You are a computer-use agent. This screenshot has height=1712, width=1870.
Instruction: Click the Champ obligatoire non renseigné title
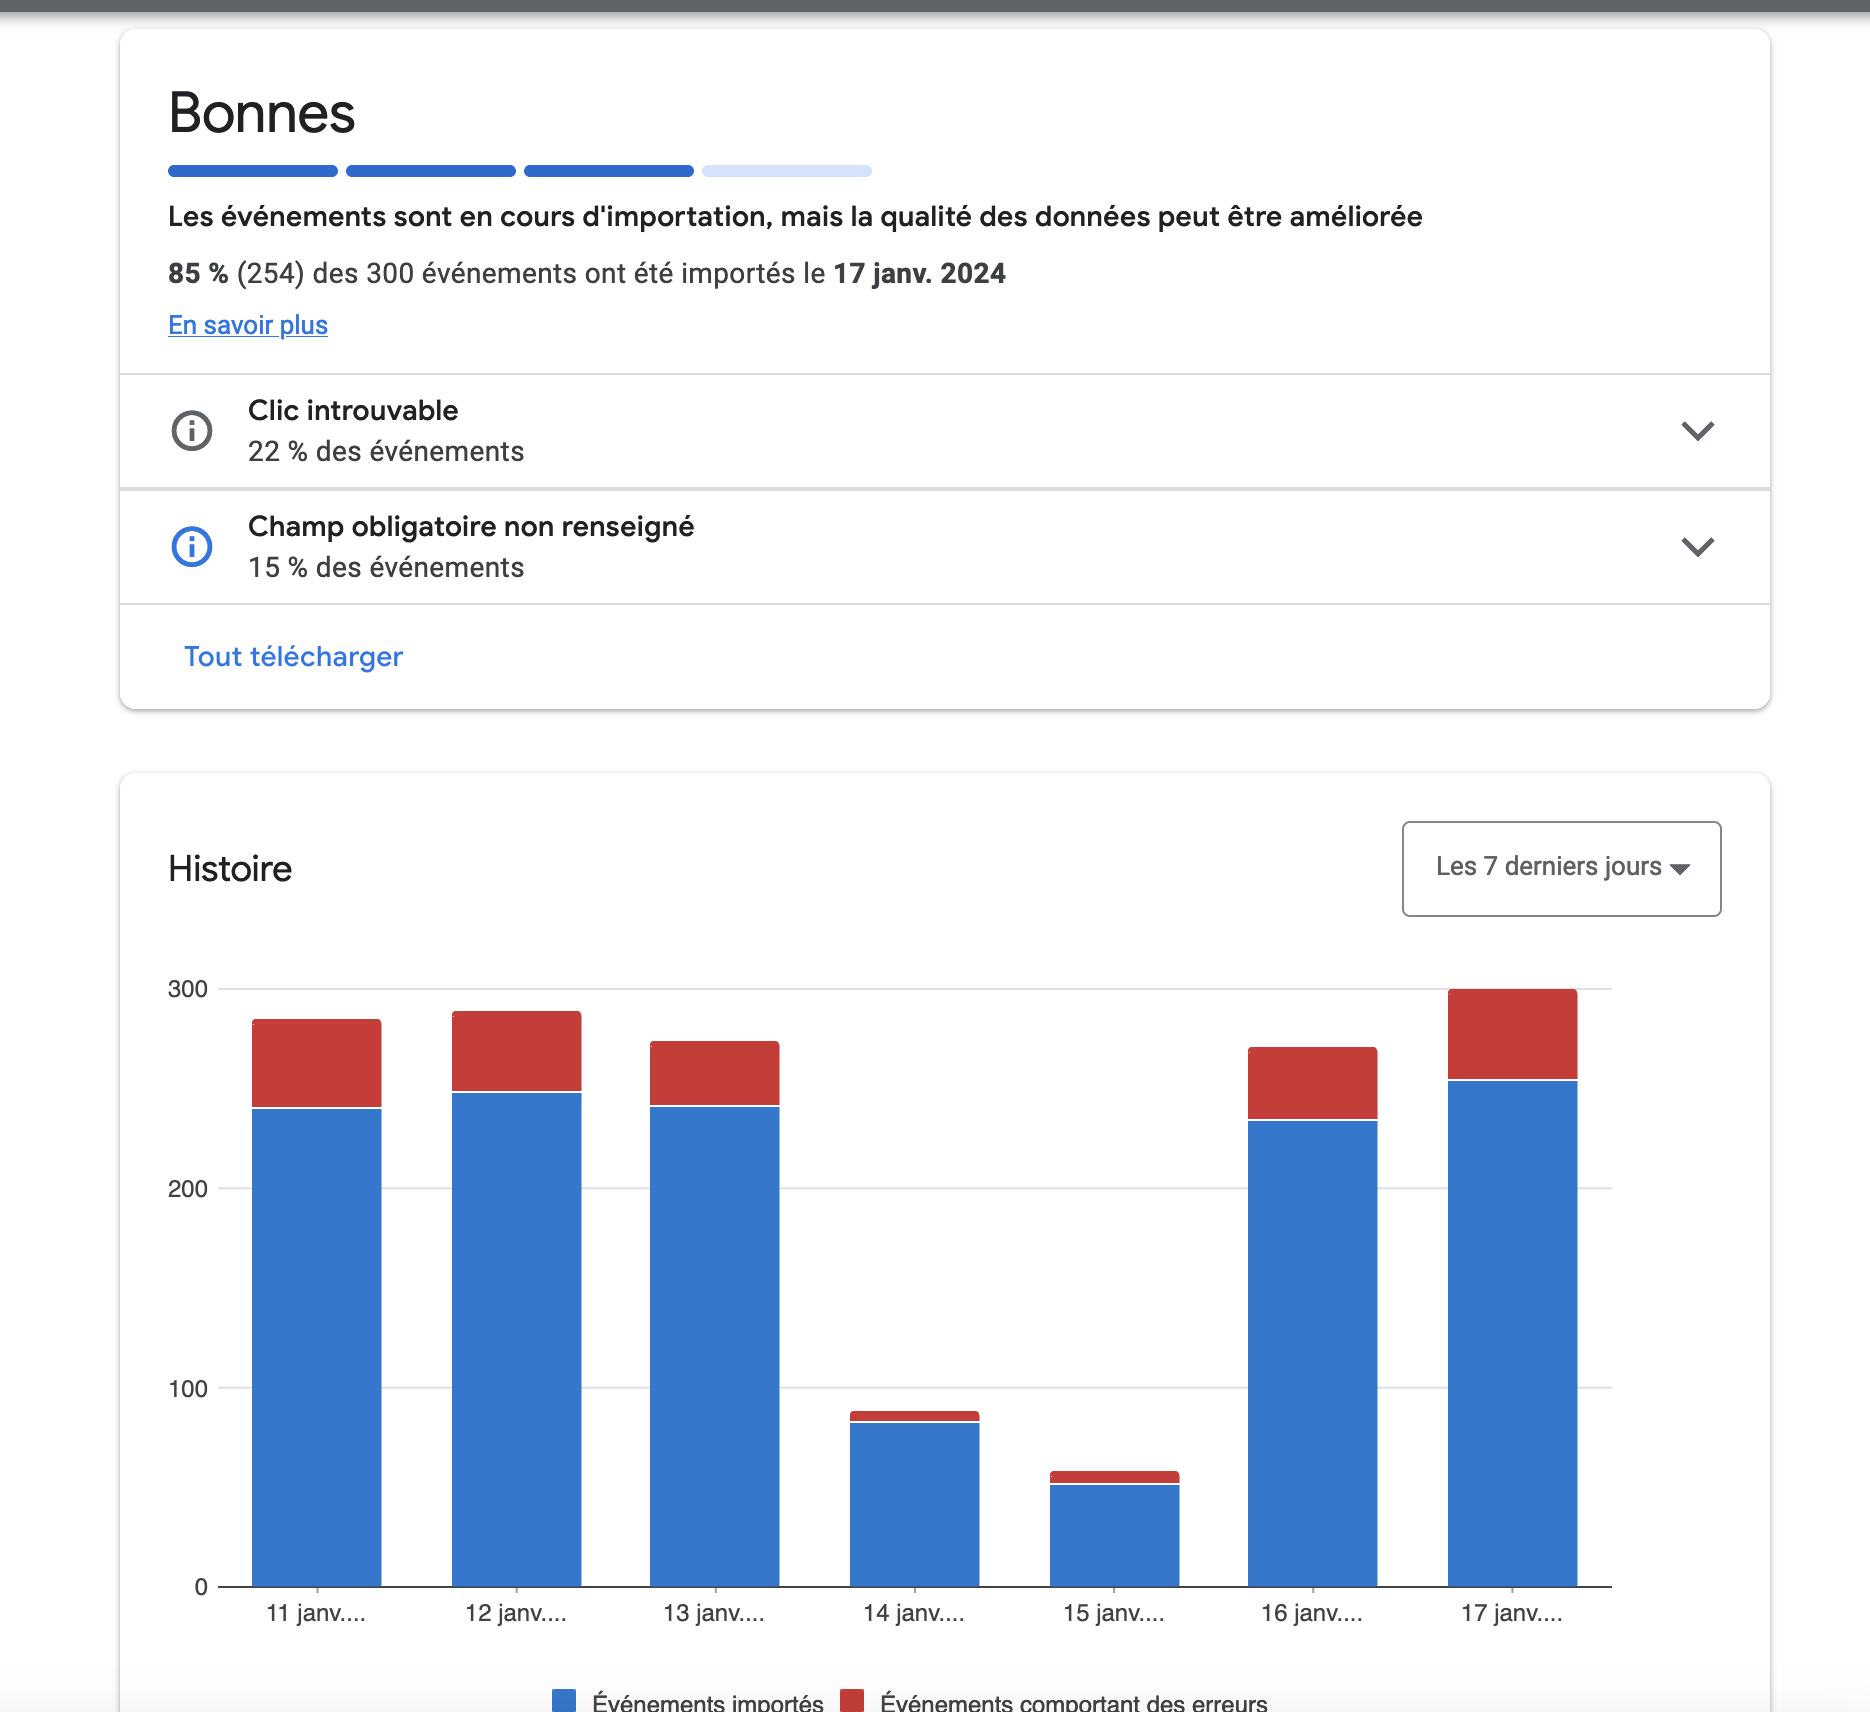[x=471, y=527]
